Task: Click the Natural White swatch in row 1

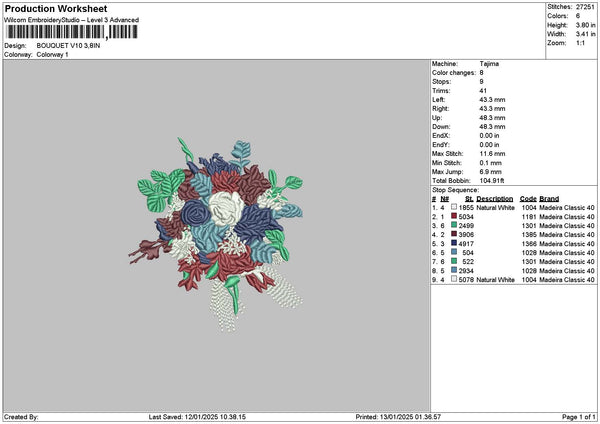Action: 454,207
